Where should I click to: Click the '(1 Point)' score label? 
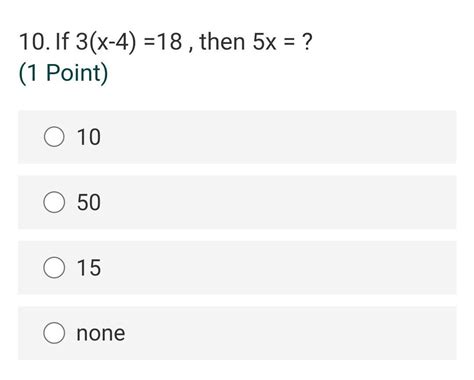coord(63,73)
